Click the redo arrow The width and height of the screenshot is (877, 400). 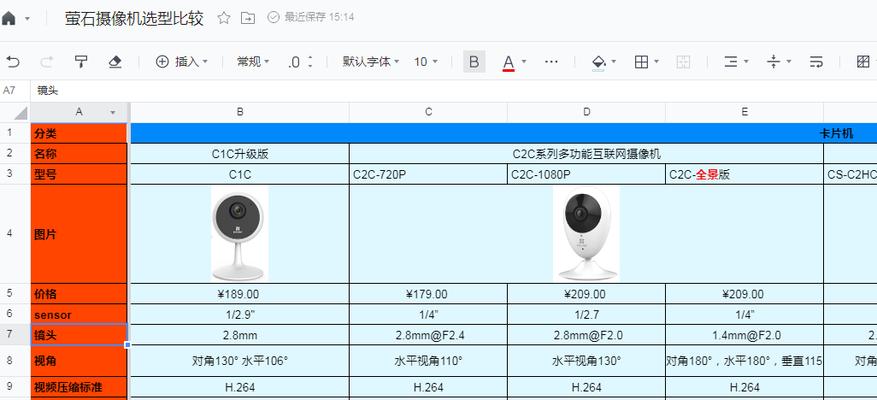[x=46, y=62]
